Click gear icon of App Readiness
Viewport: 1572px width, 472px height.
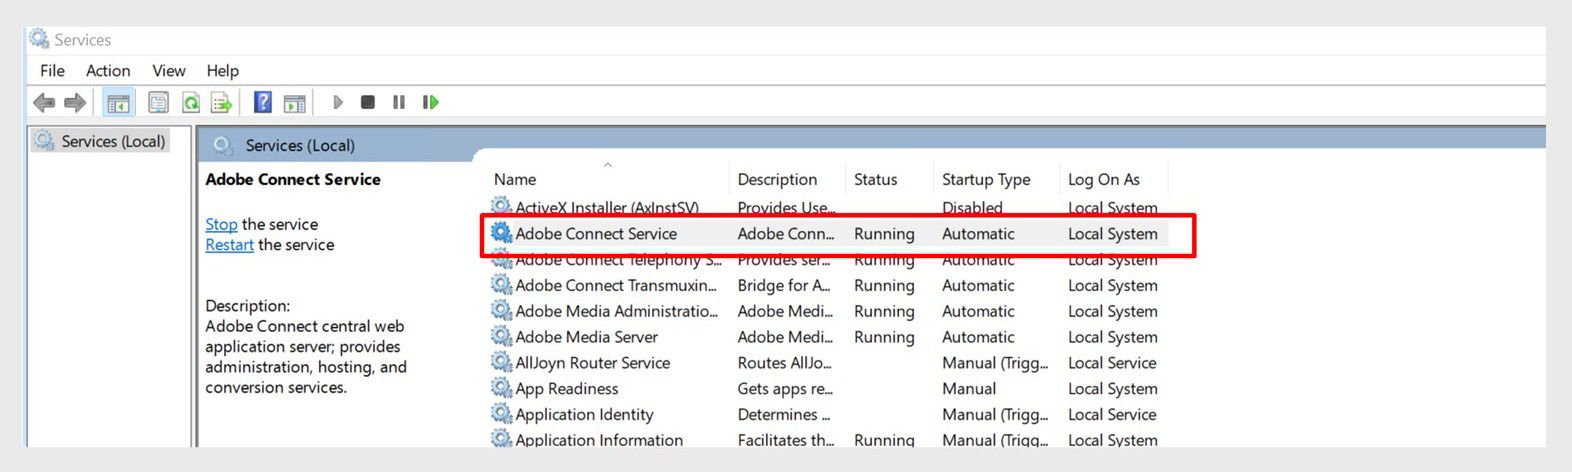point(501,388)
